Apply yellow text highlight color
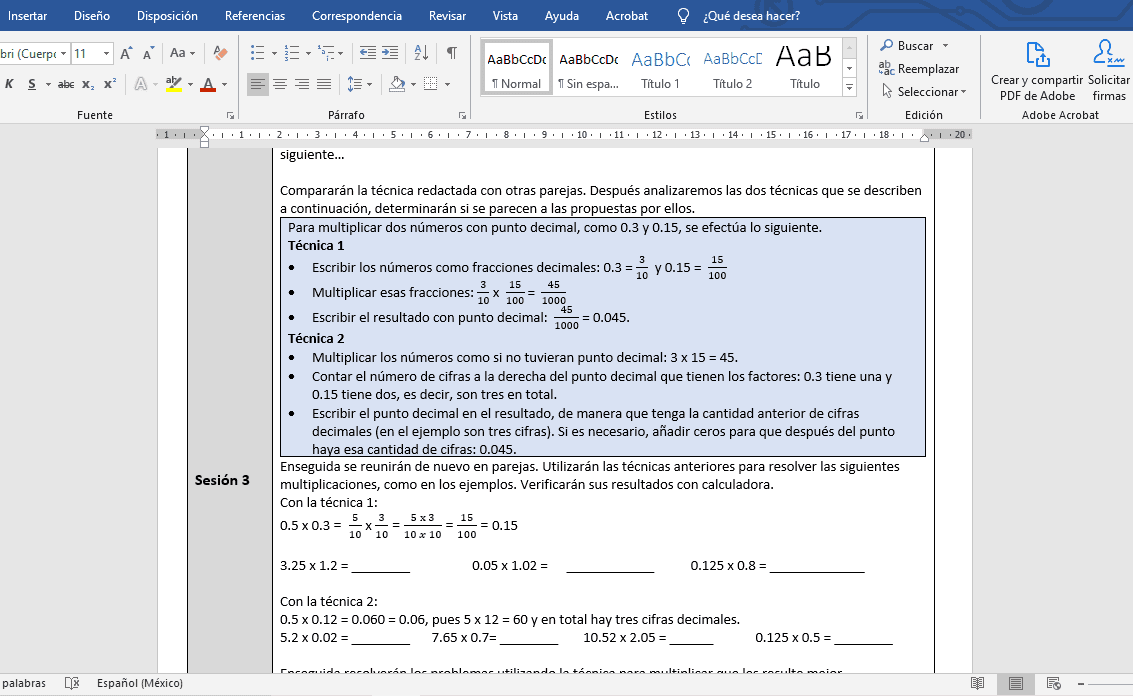This screenshot has width=1133, height=696. pos(173,85)
